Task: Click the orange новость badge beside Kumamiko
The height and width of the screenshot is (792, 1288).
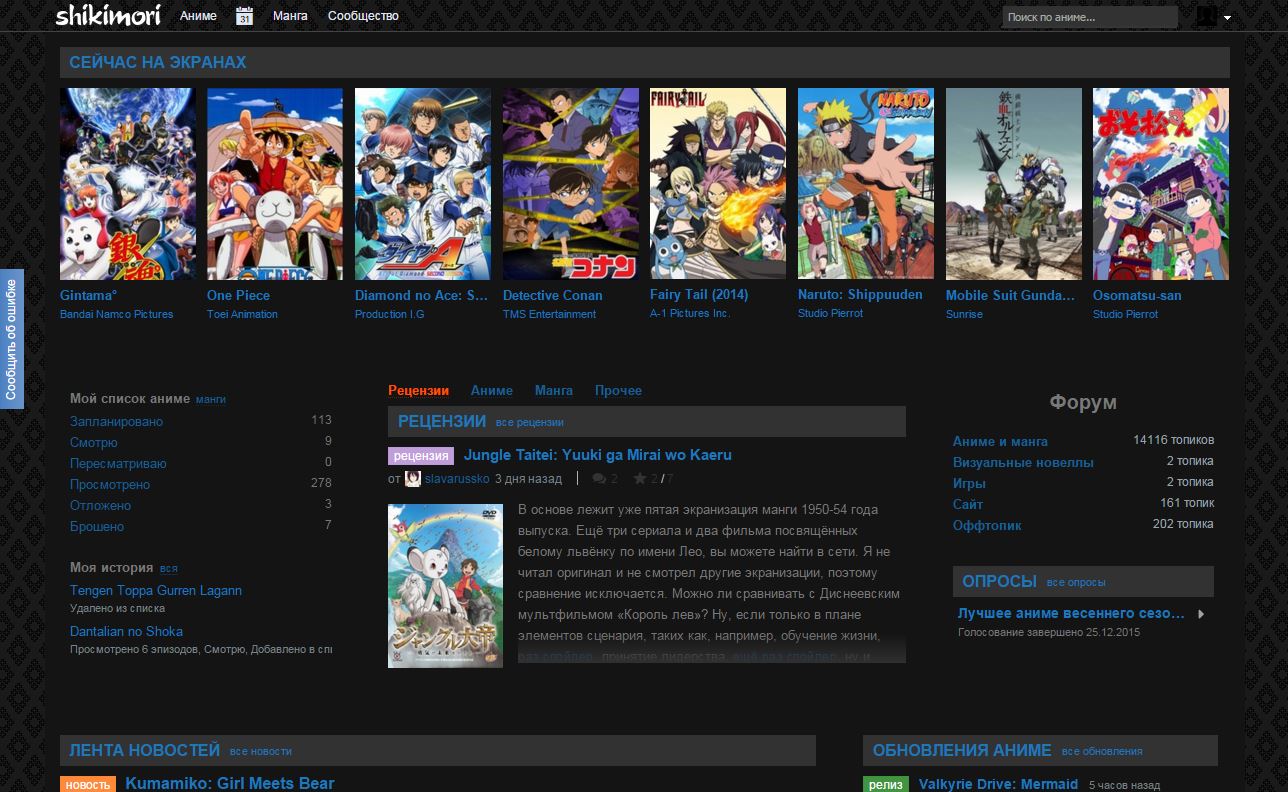Action: click(87, 786)
